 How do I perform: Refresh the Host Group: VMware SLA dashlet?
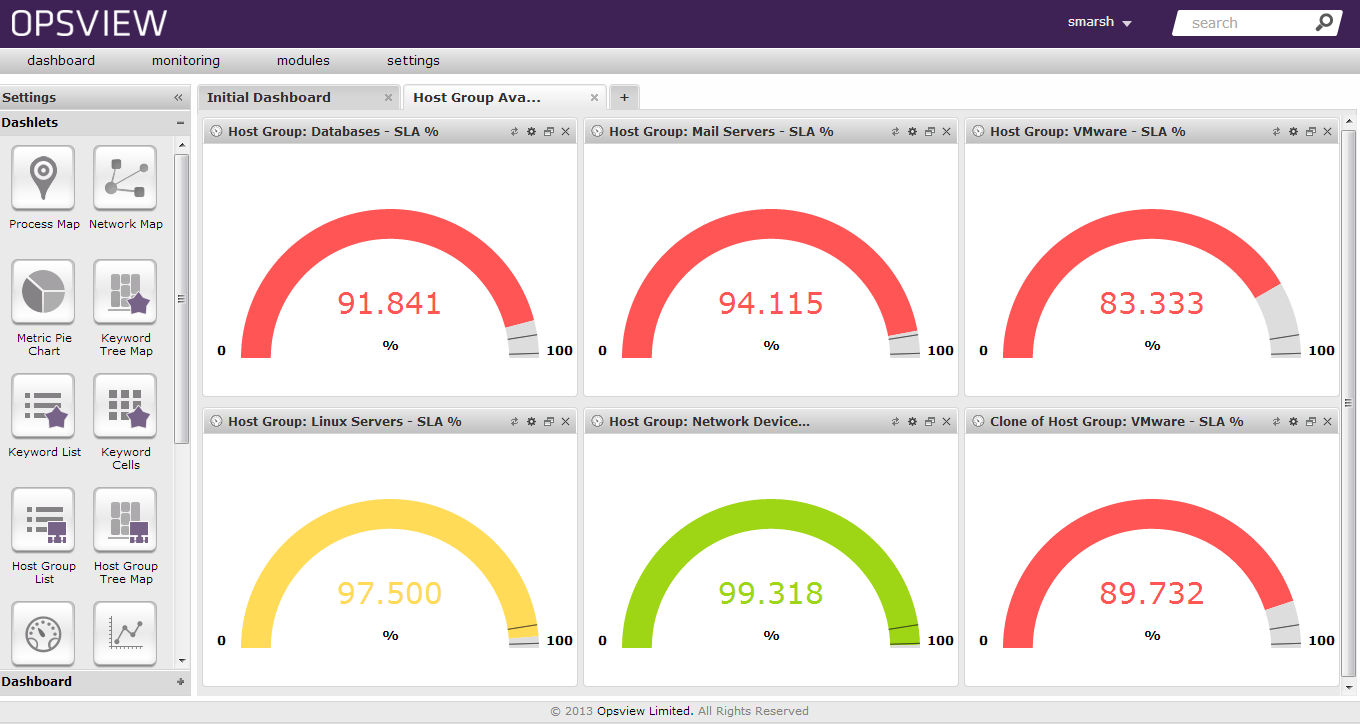[1277, 131]
